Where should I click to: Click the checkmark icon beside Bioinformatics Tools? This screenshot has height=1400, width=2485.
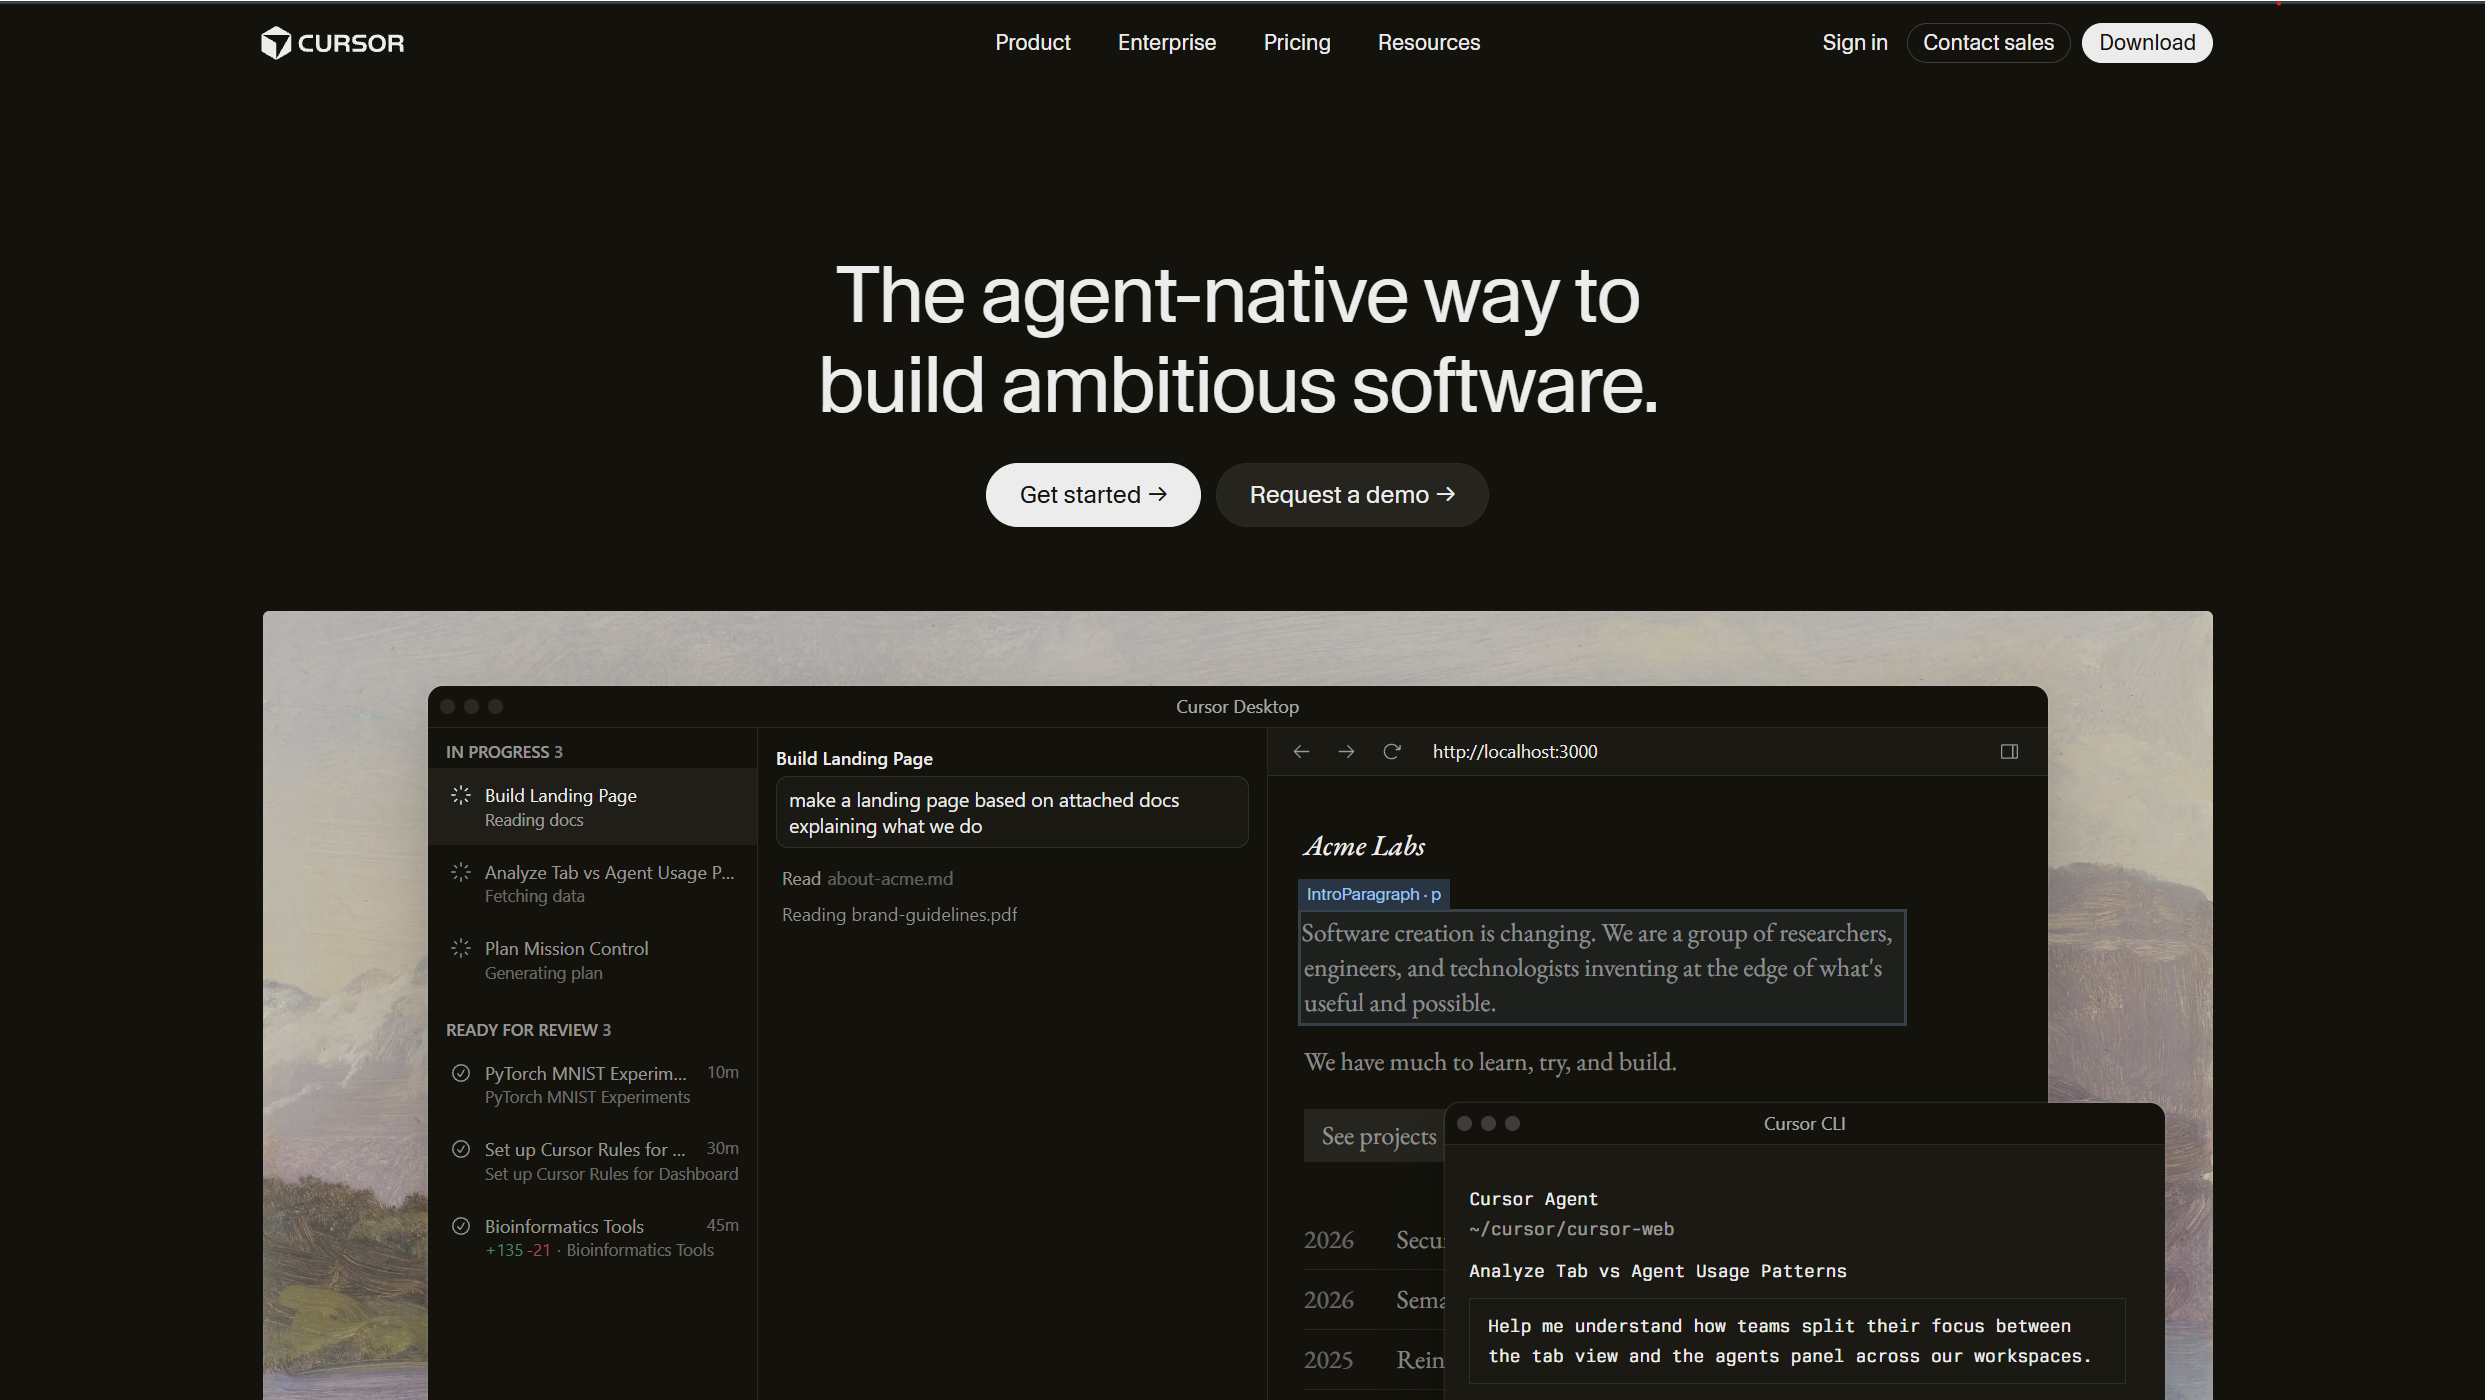pyautogui.click(x=460, y=1226)
